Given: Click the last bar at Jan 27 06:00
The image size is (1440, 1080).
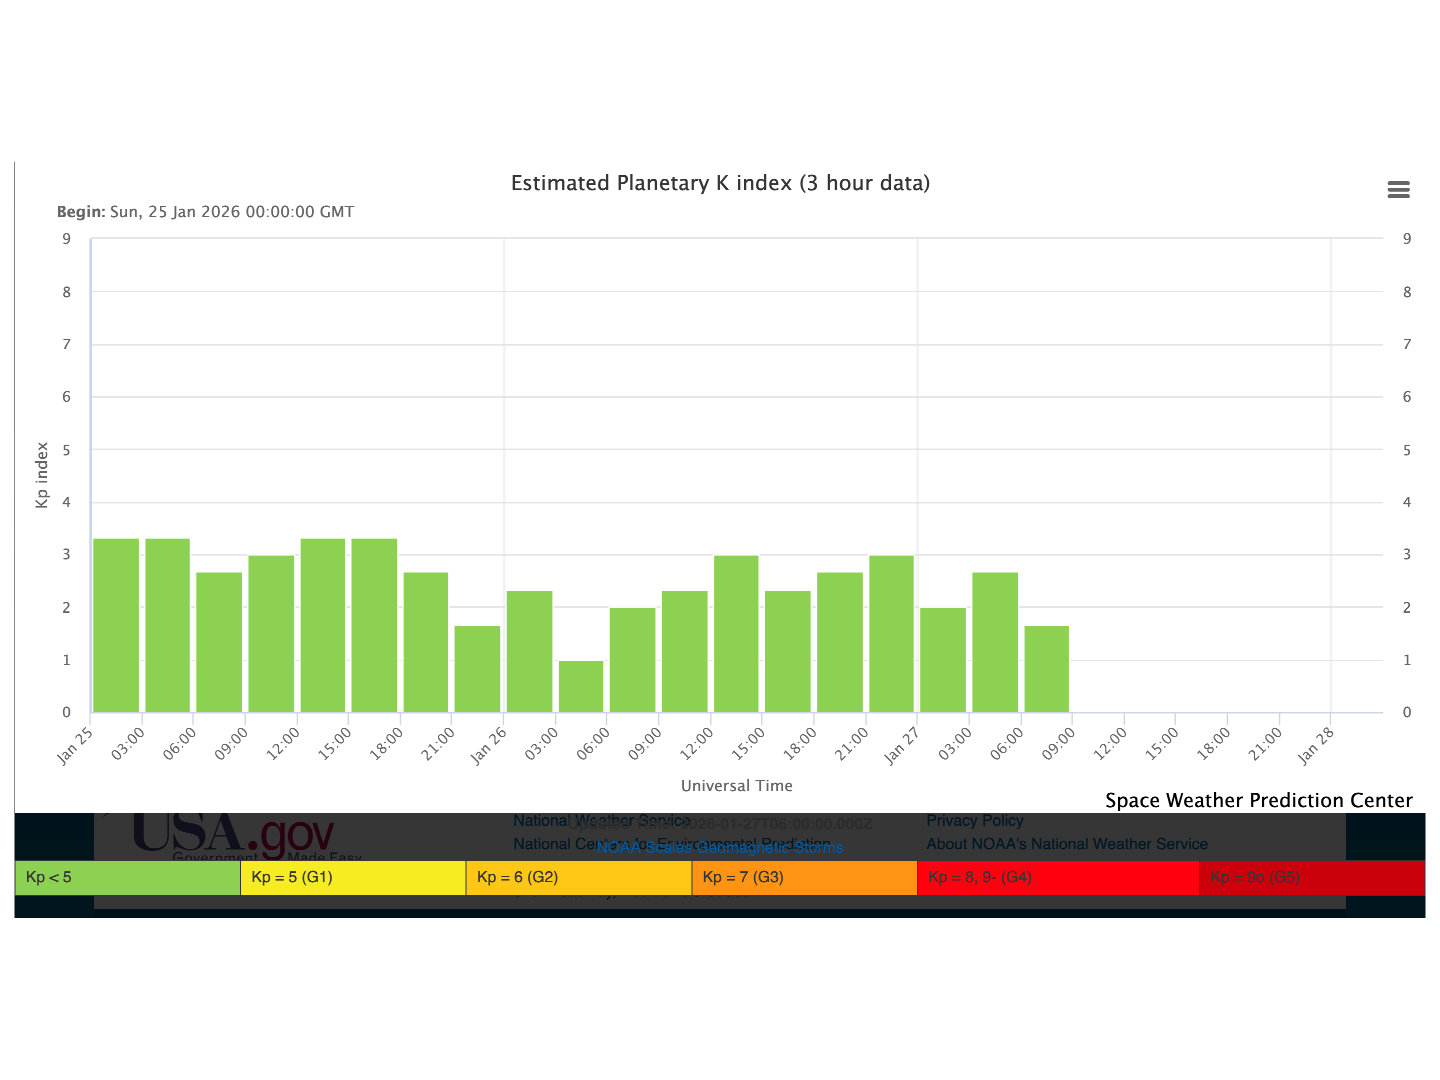Looking at the screenshot, I should pos(1047,669).
